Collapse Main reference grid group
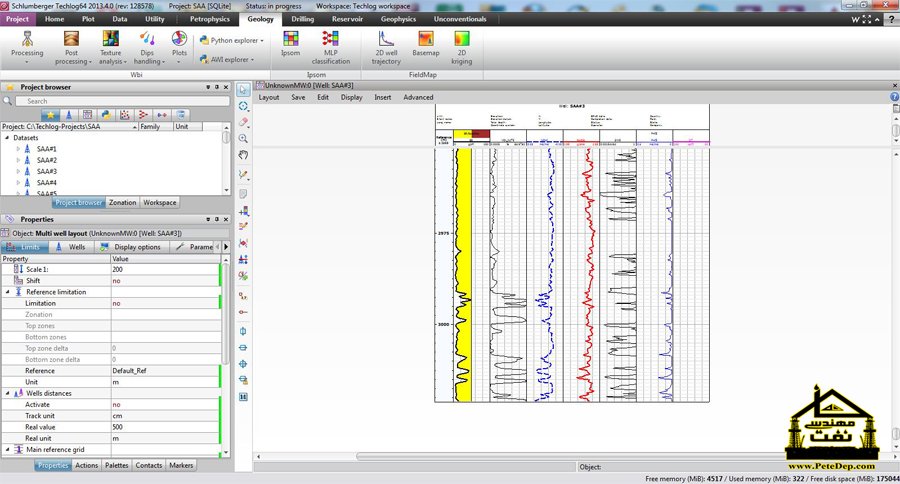The height and width of the screenshot is (484, 900). pos(7,450)
